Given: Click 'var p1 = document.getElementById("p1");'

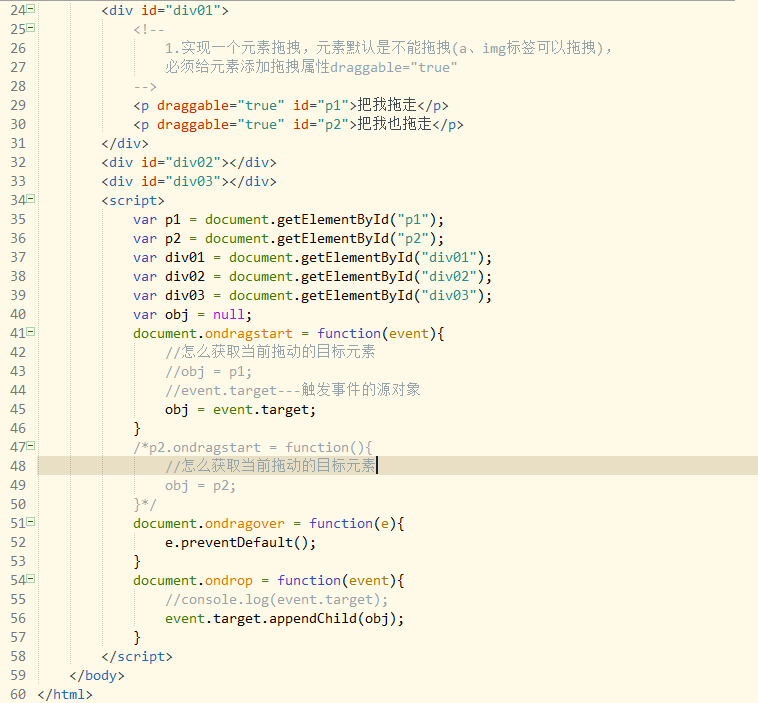Looking at the screenshot, I should click(x=288, y=220).
